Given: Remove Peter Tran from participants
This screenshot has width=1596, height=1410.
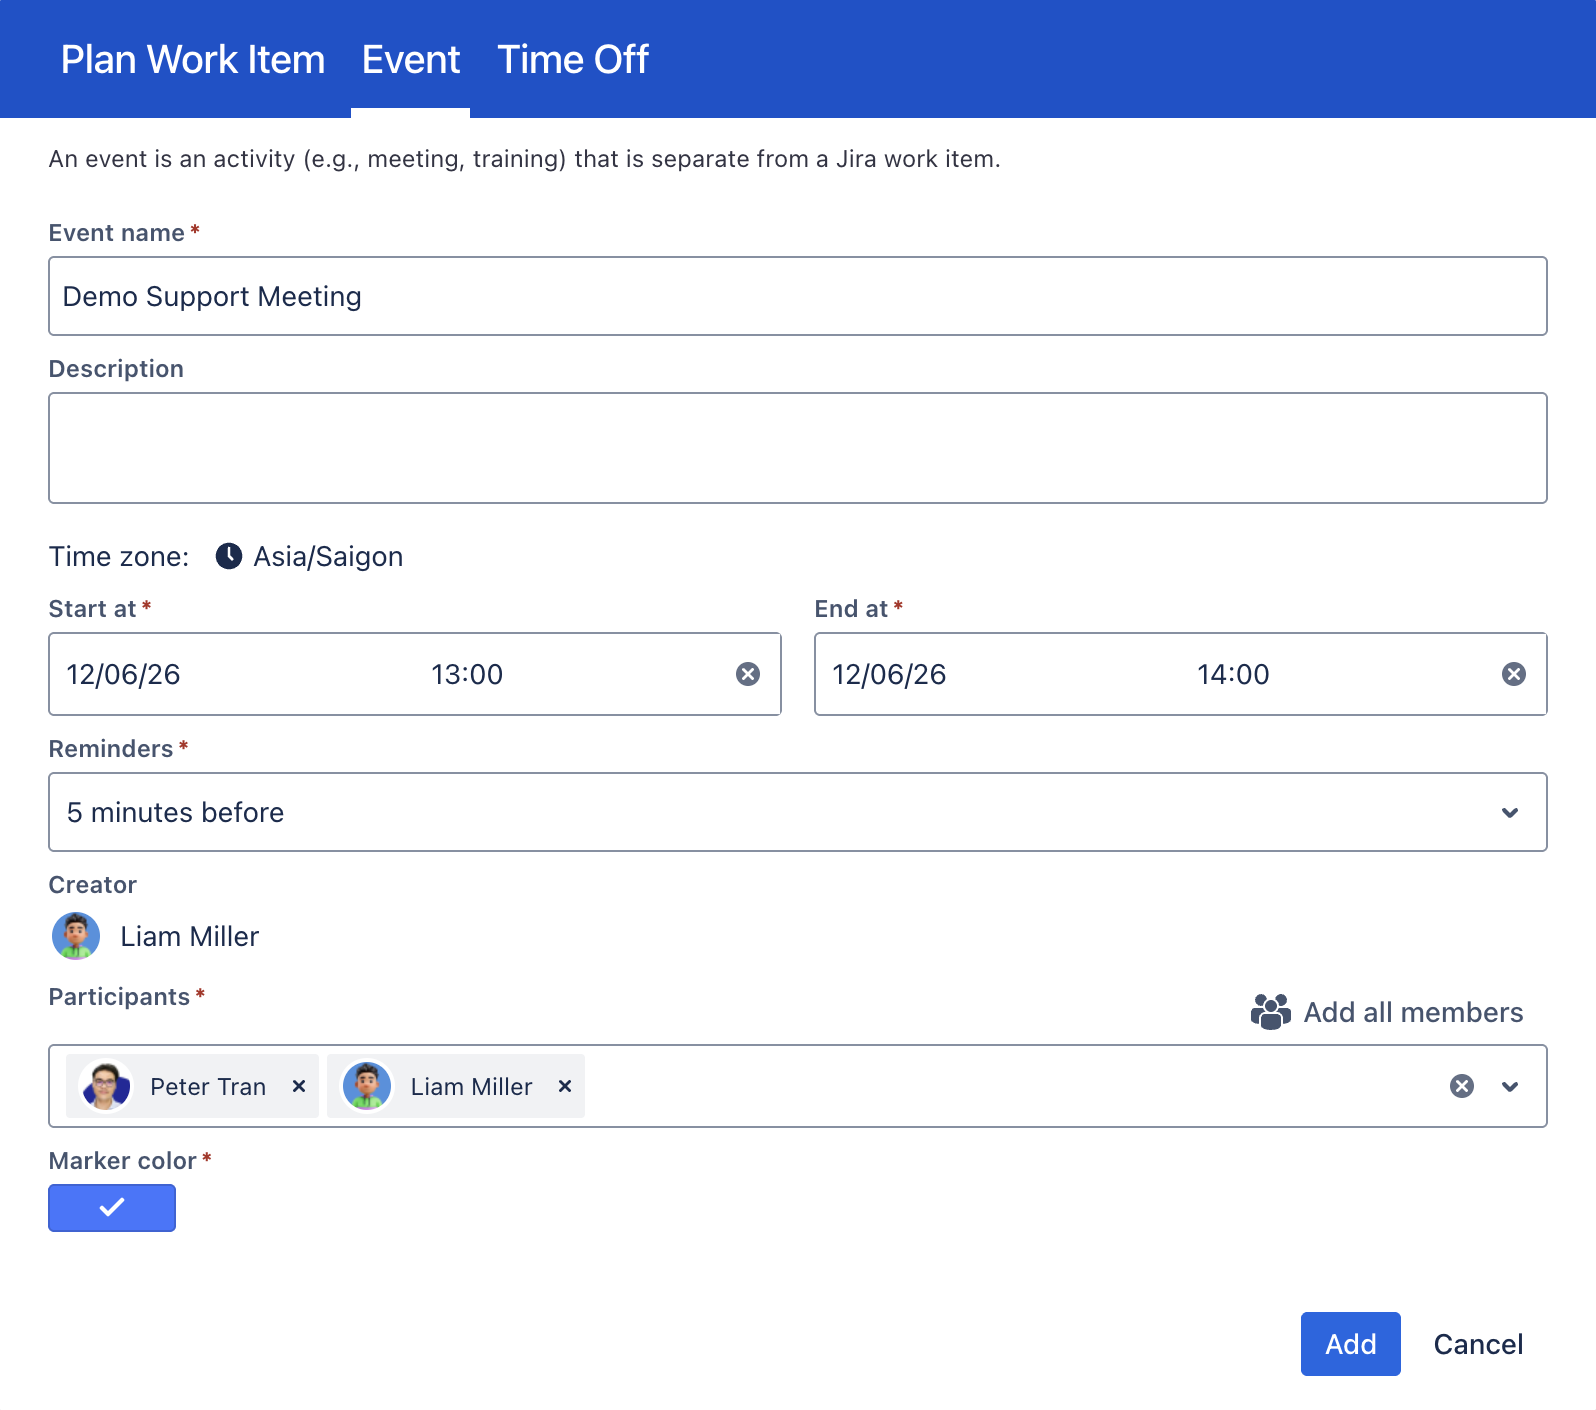Looking at the screenshot, I should (x=299, y=1086).
